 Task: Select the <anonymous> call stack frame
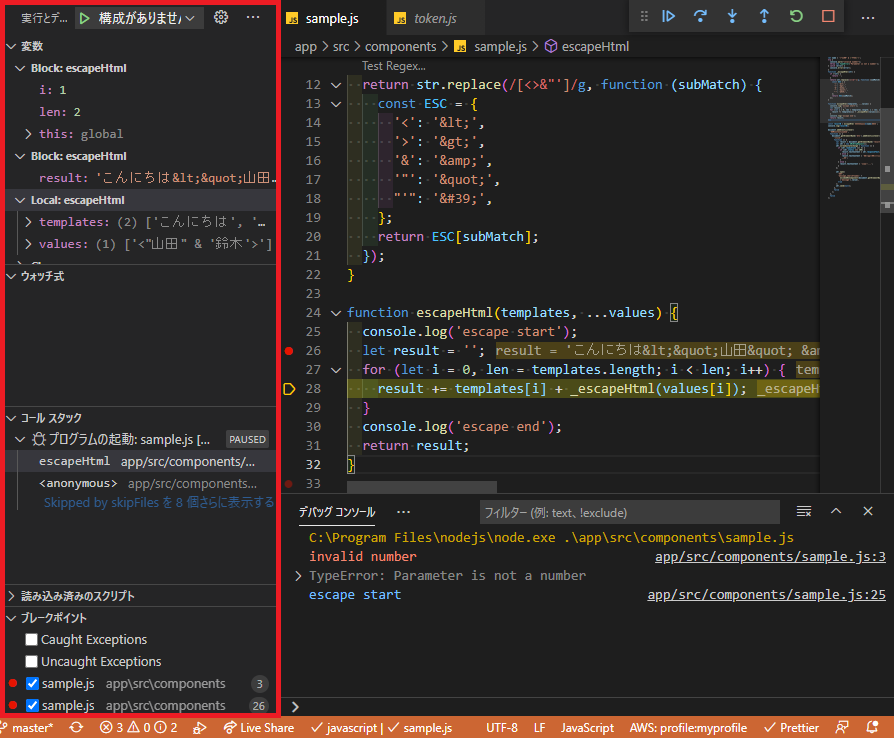pyautogui.click(x=141, y=484)
